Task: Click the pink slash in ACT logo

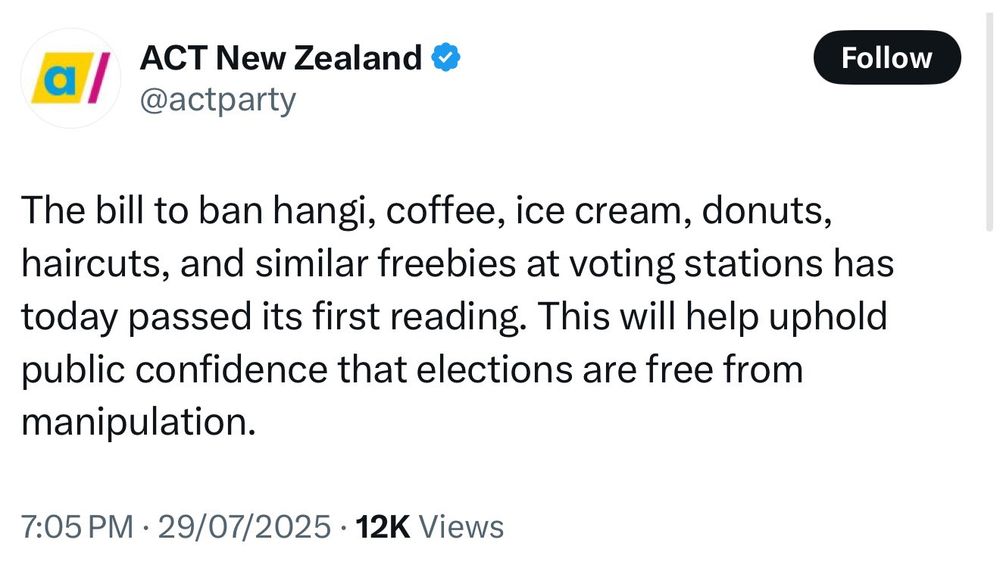Action: 98,78
